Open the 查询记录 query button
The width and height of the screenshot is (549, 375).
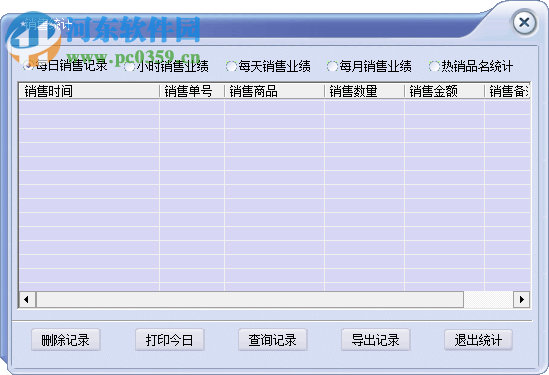tap(272, 340)
